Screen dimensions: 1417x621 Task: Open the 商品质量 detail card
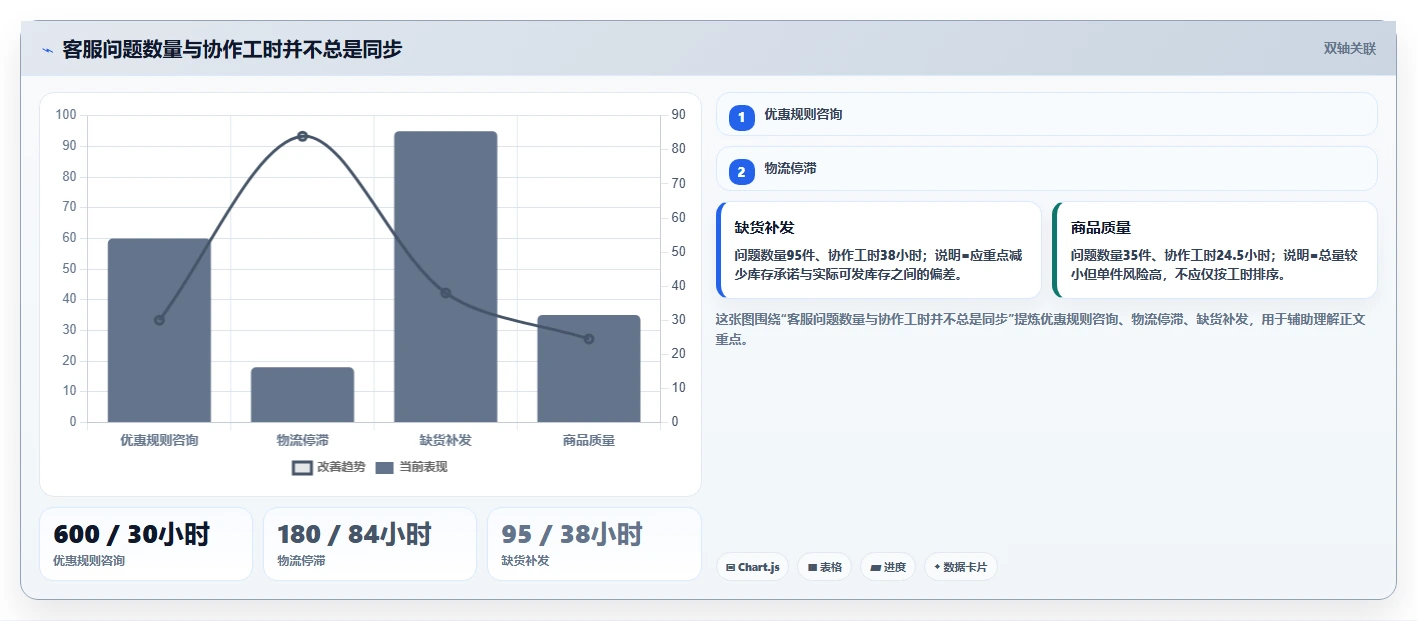click(1215, 250)
